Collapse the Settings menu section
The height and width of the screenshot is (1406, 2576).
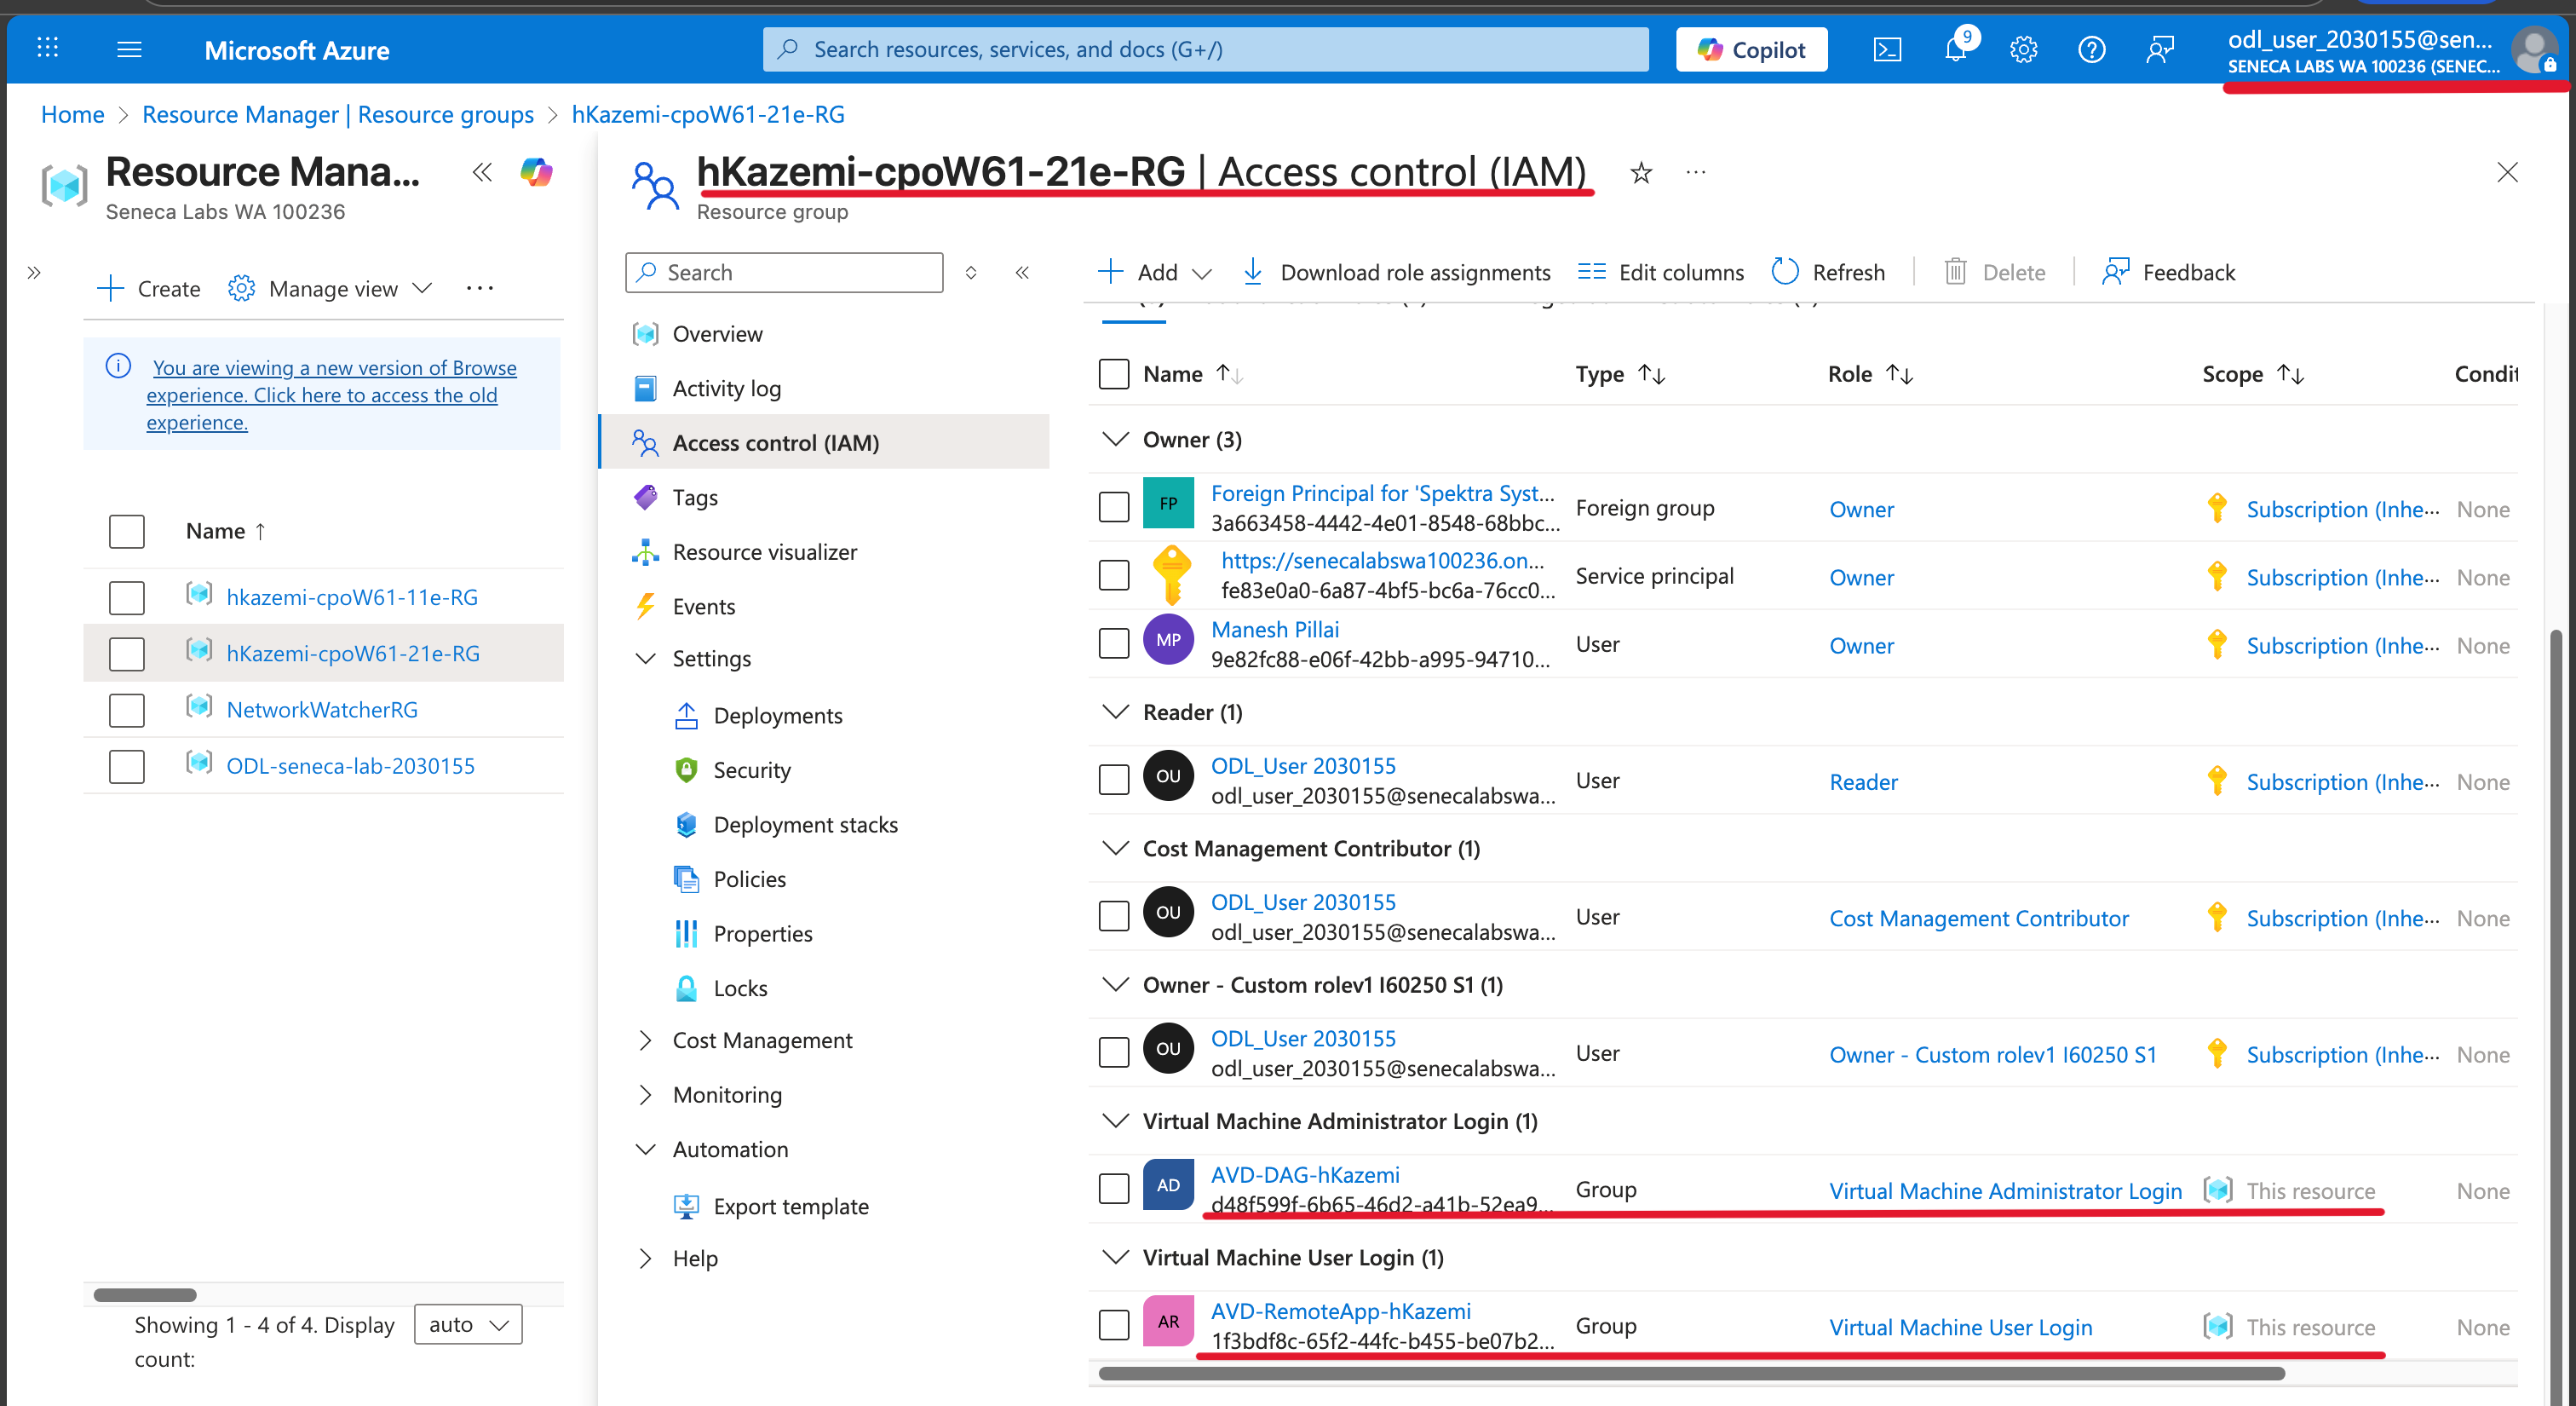[x=646, y=658]
